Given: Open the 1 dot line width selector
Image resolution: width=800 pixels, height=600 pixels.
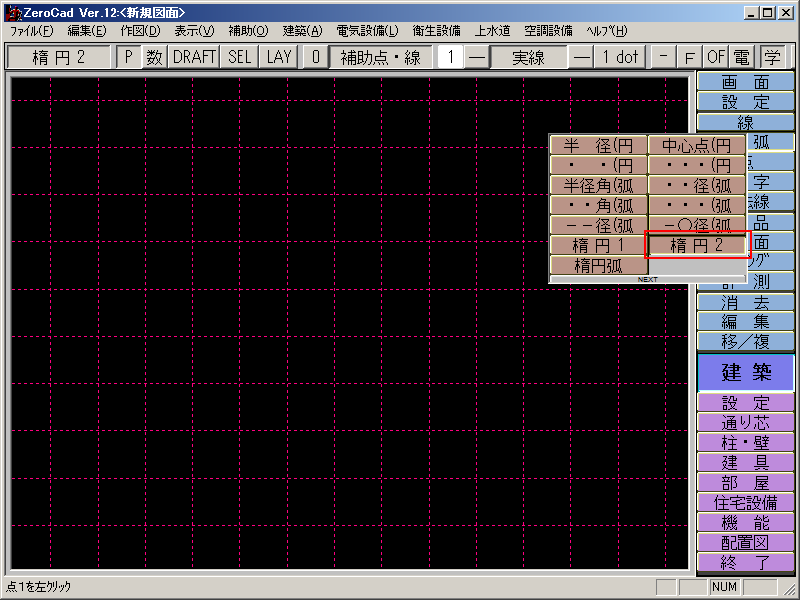Looking at the screenshot, I should pyautogui.click(x=620, y=57).
